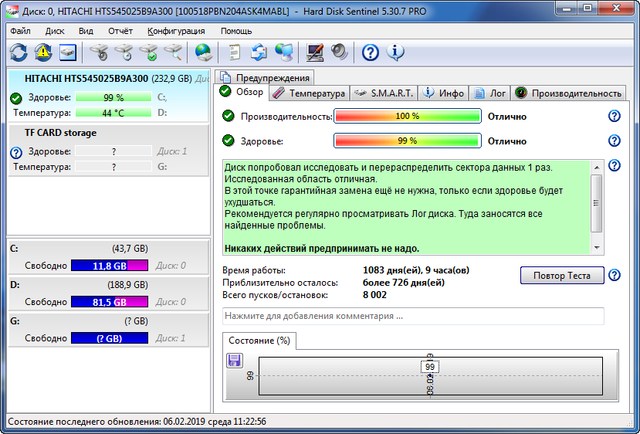Image resolution: width=640 pixels, height=434 pixels.
Task: Open the Отчёт menu
Action: [120, 31]
